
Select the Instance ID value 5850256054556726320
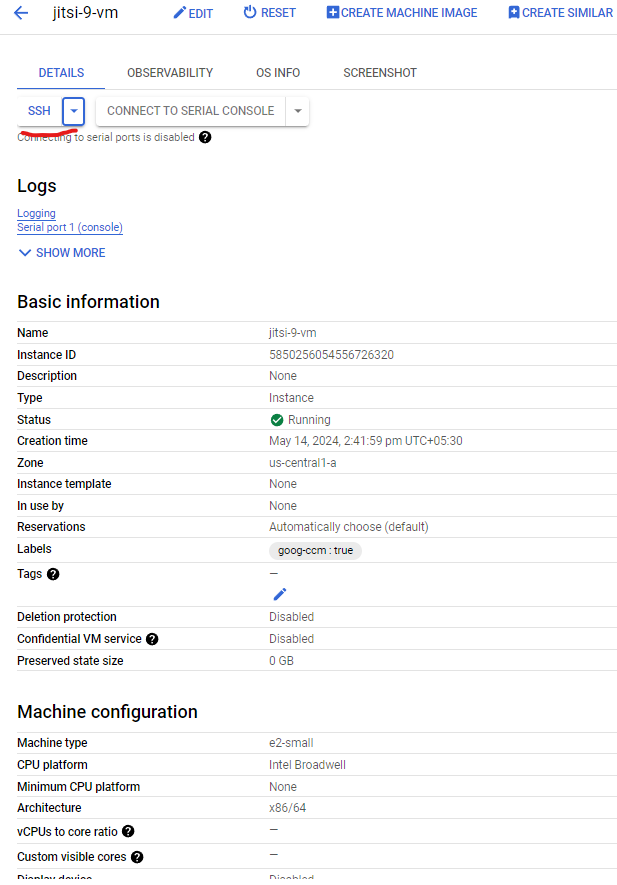(331, 355)
